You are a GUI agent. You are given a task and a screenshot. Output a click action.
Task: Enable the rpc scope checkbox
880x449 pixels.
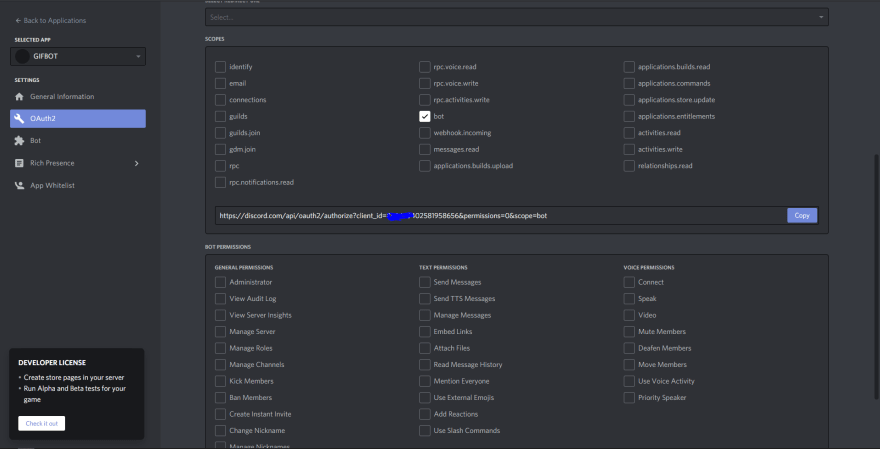pyautogui.click(x=220, y=166)
